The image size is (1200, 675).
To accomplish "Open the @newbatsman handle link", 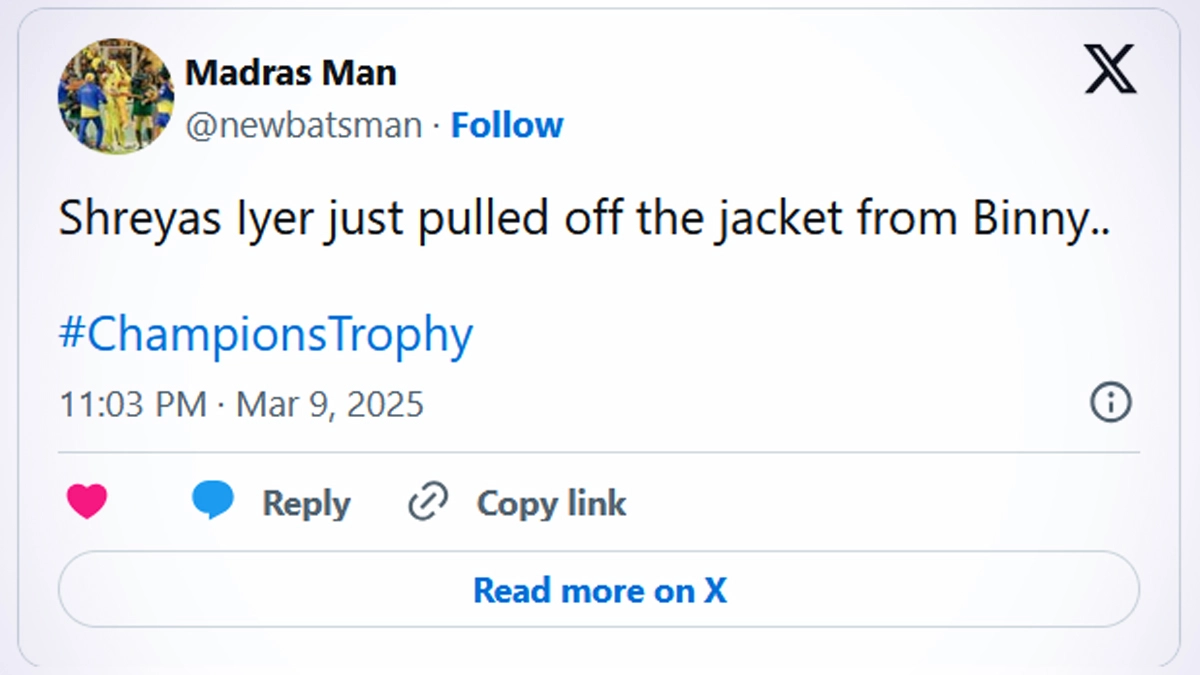I will coord(304,125).
